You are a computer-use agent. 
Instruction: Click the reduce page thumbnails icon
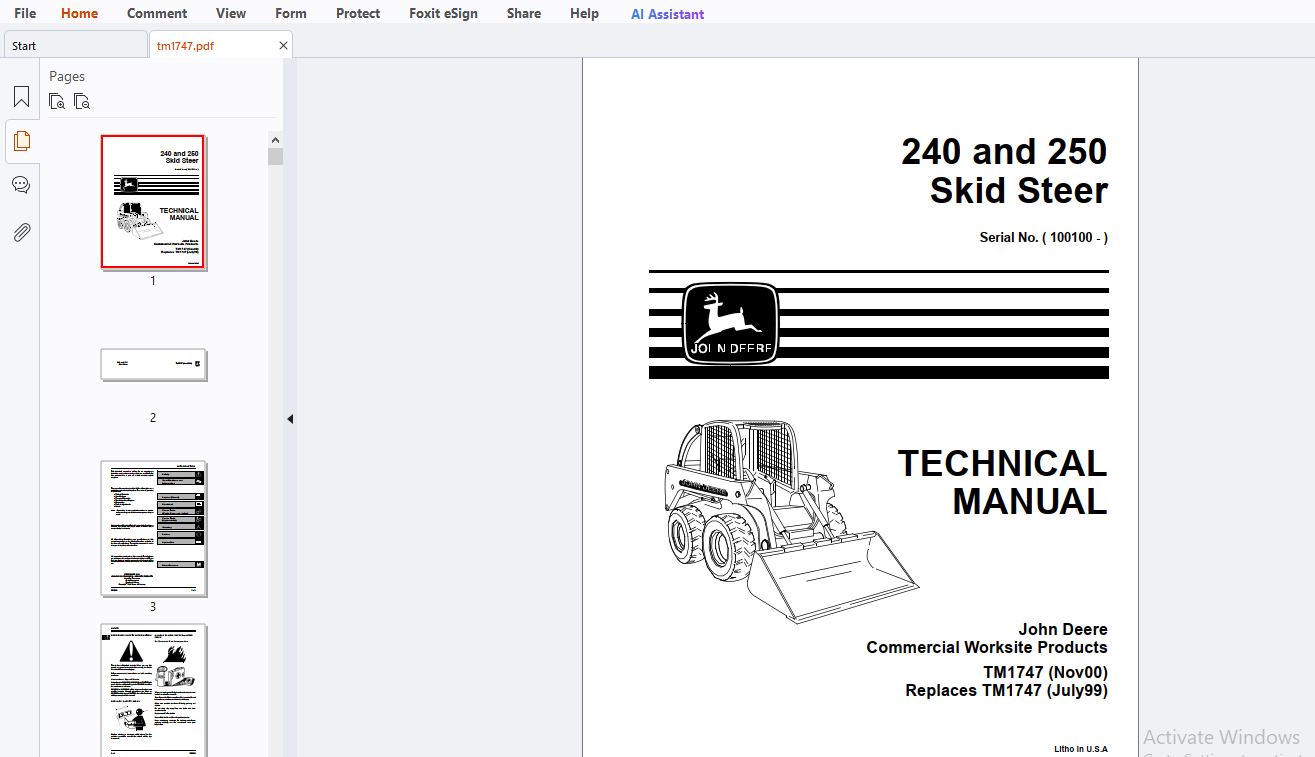pyautogui.click(x=82, y=101)
